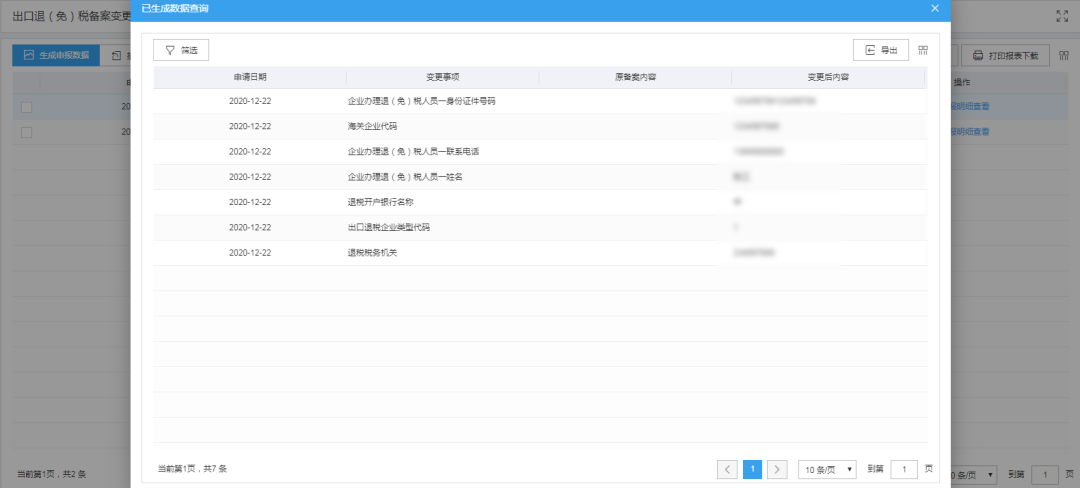Close the 已生成数据查询 dialog

point(935,8)
